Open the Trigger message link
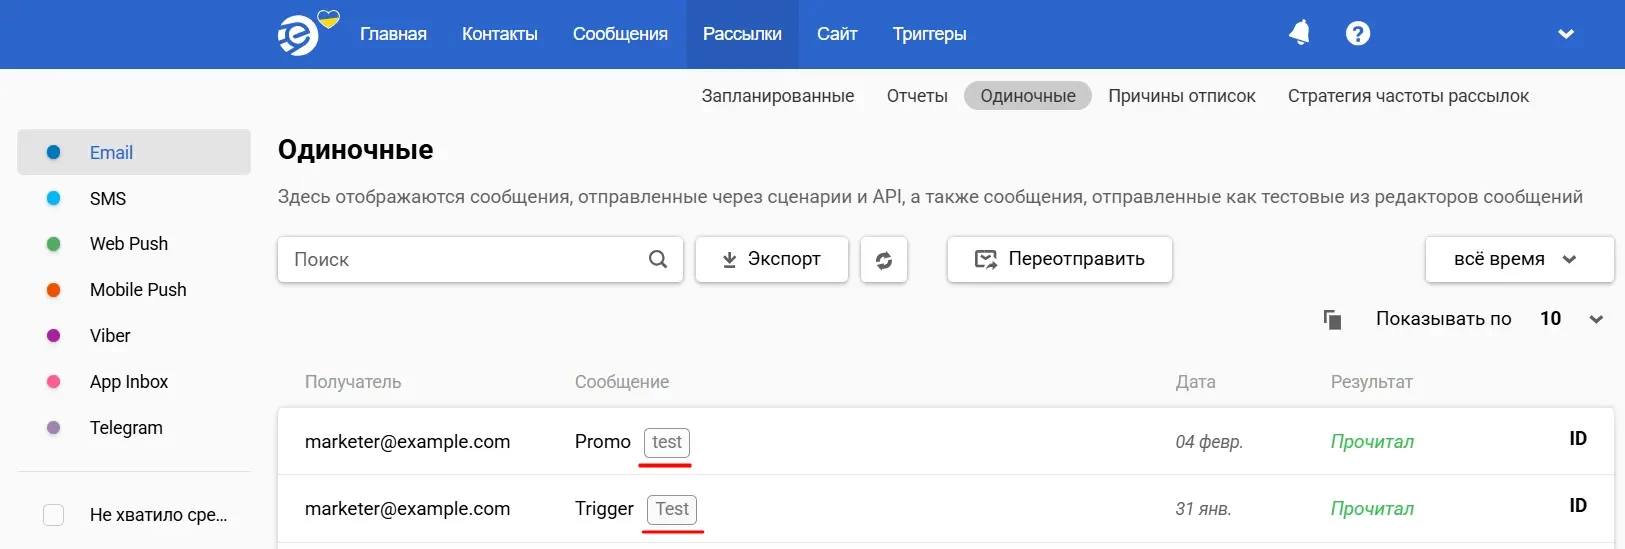1625x549 pixels. pos(604,509)
